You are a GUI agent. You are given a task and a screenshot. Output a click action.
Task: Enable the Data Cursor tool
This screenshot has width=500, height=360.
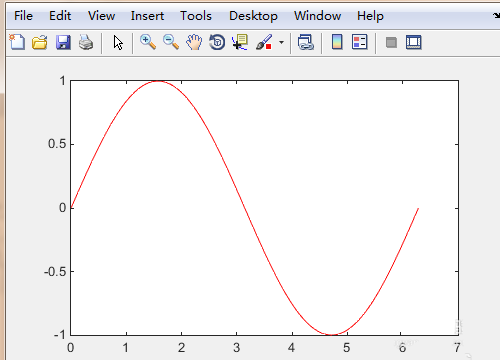click(240, 42)
